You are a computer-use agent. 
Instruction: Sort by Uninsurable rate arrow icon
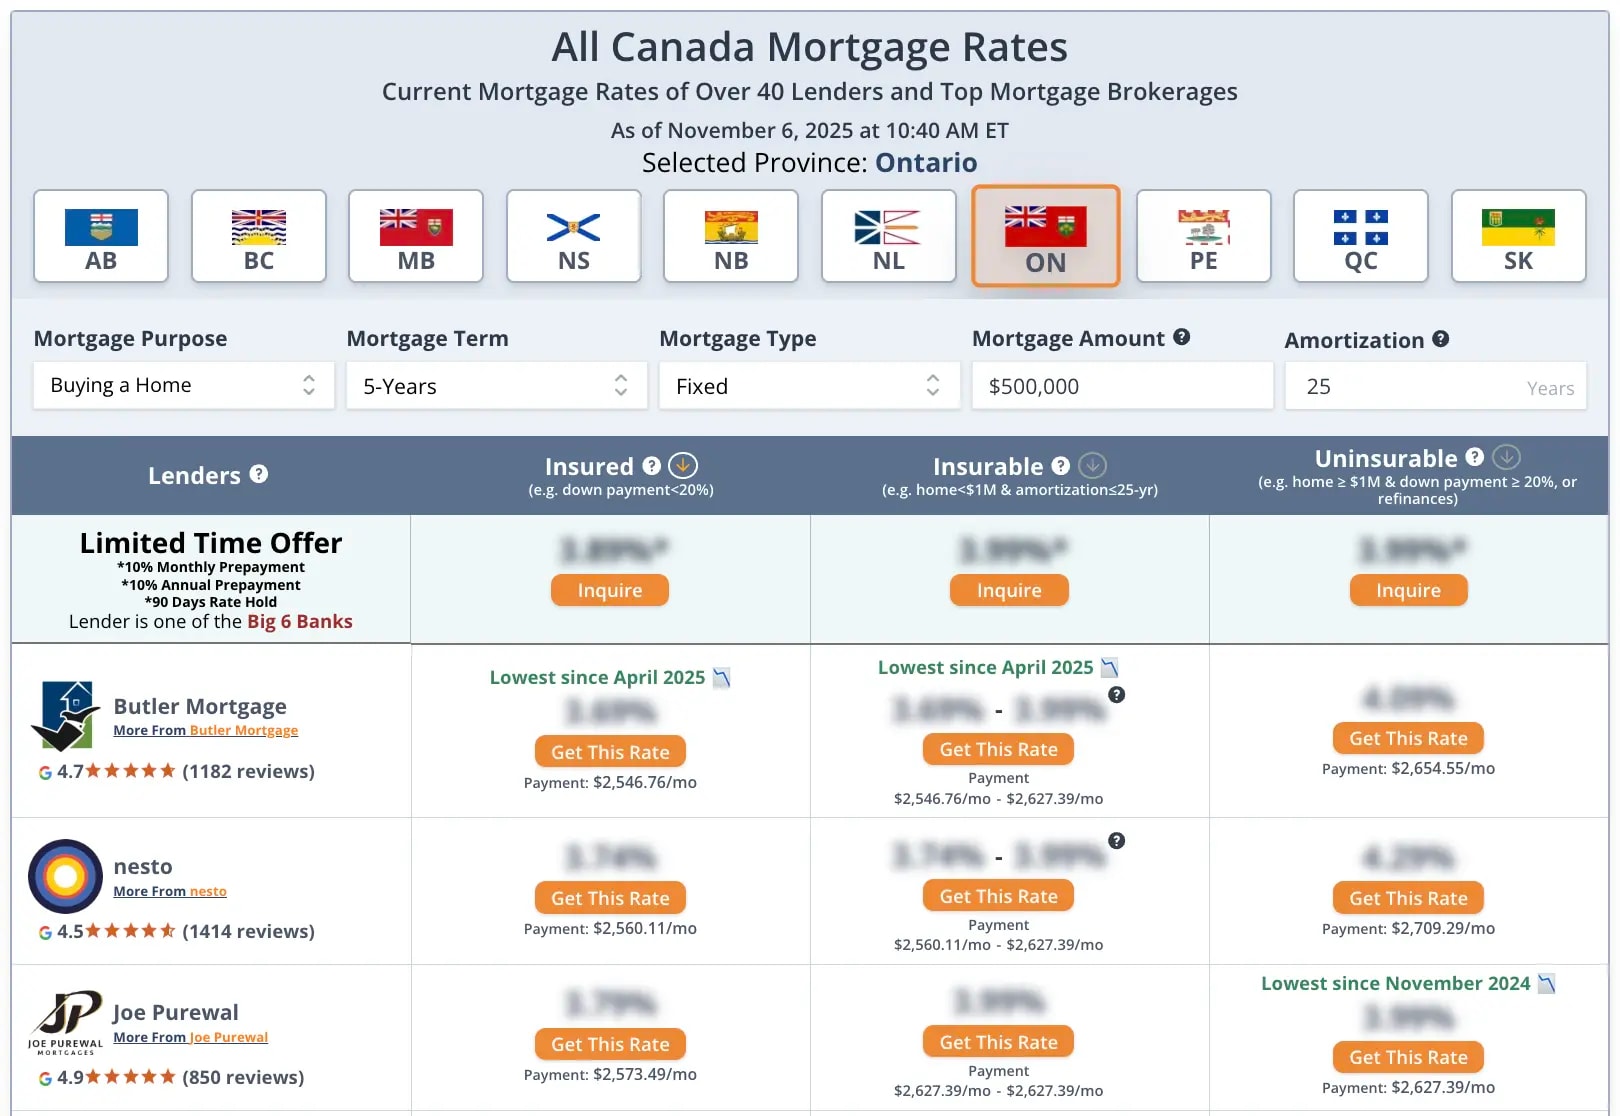(1507, 457)
